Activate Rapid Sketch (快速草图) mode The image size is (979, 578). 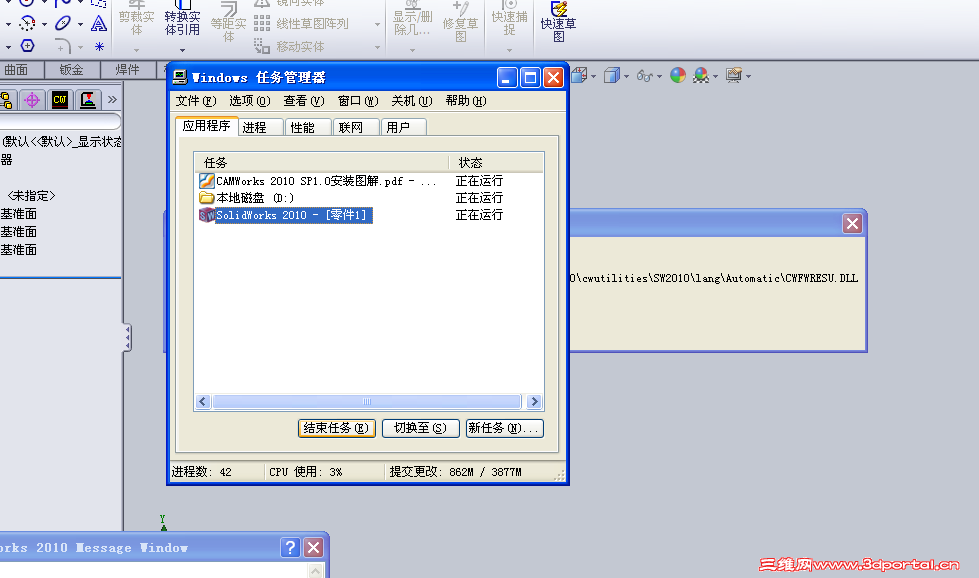click(x=558, y=25)
